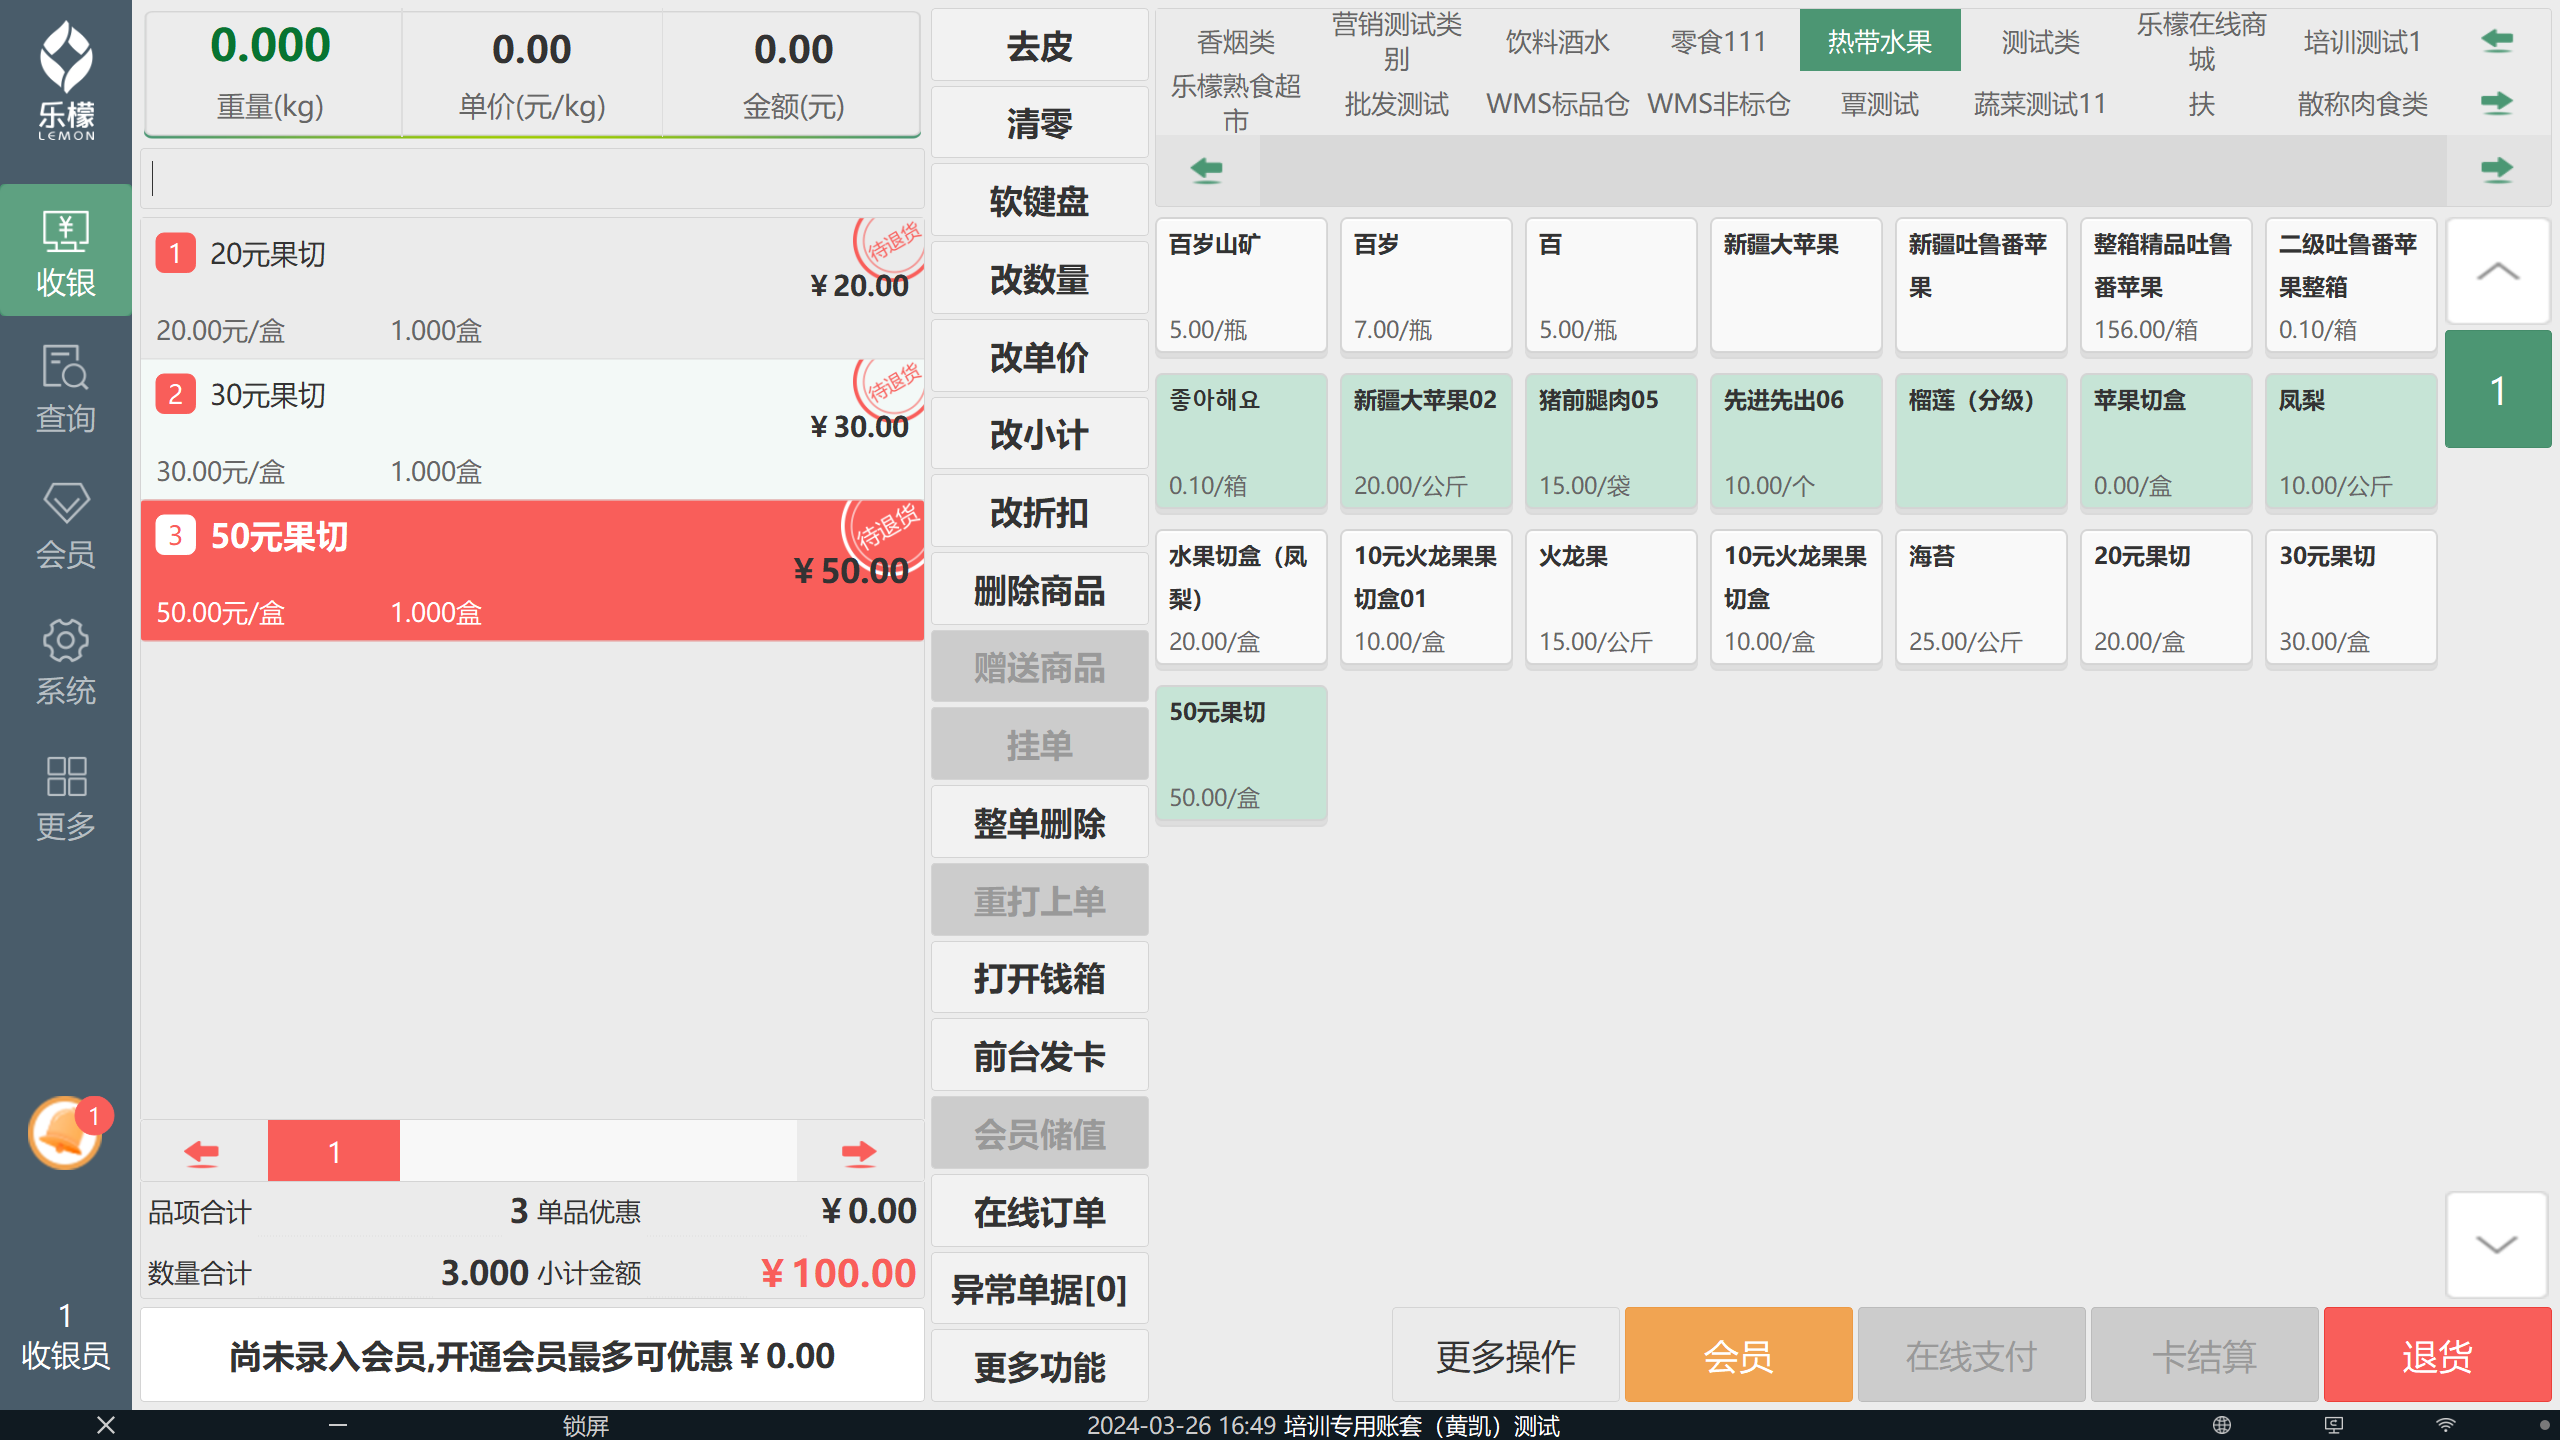The height and width of the screenshot is (1440, 2560).
Task: Add product 榴莲（分级）
Action: [x=1981, y=442]
